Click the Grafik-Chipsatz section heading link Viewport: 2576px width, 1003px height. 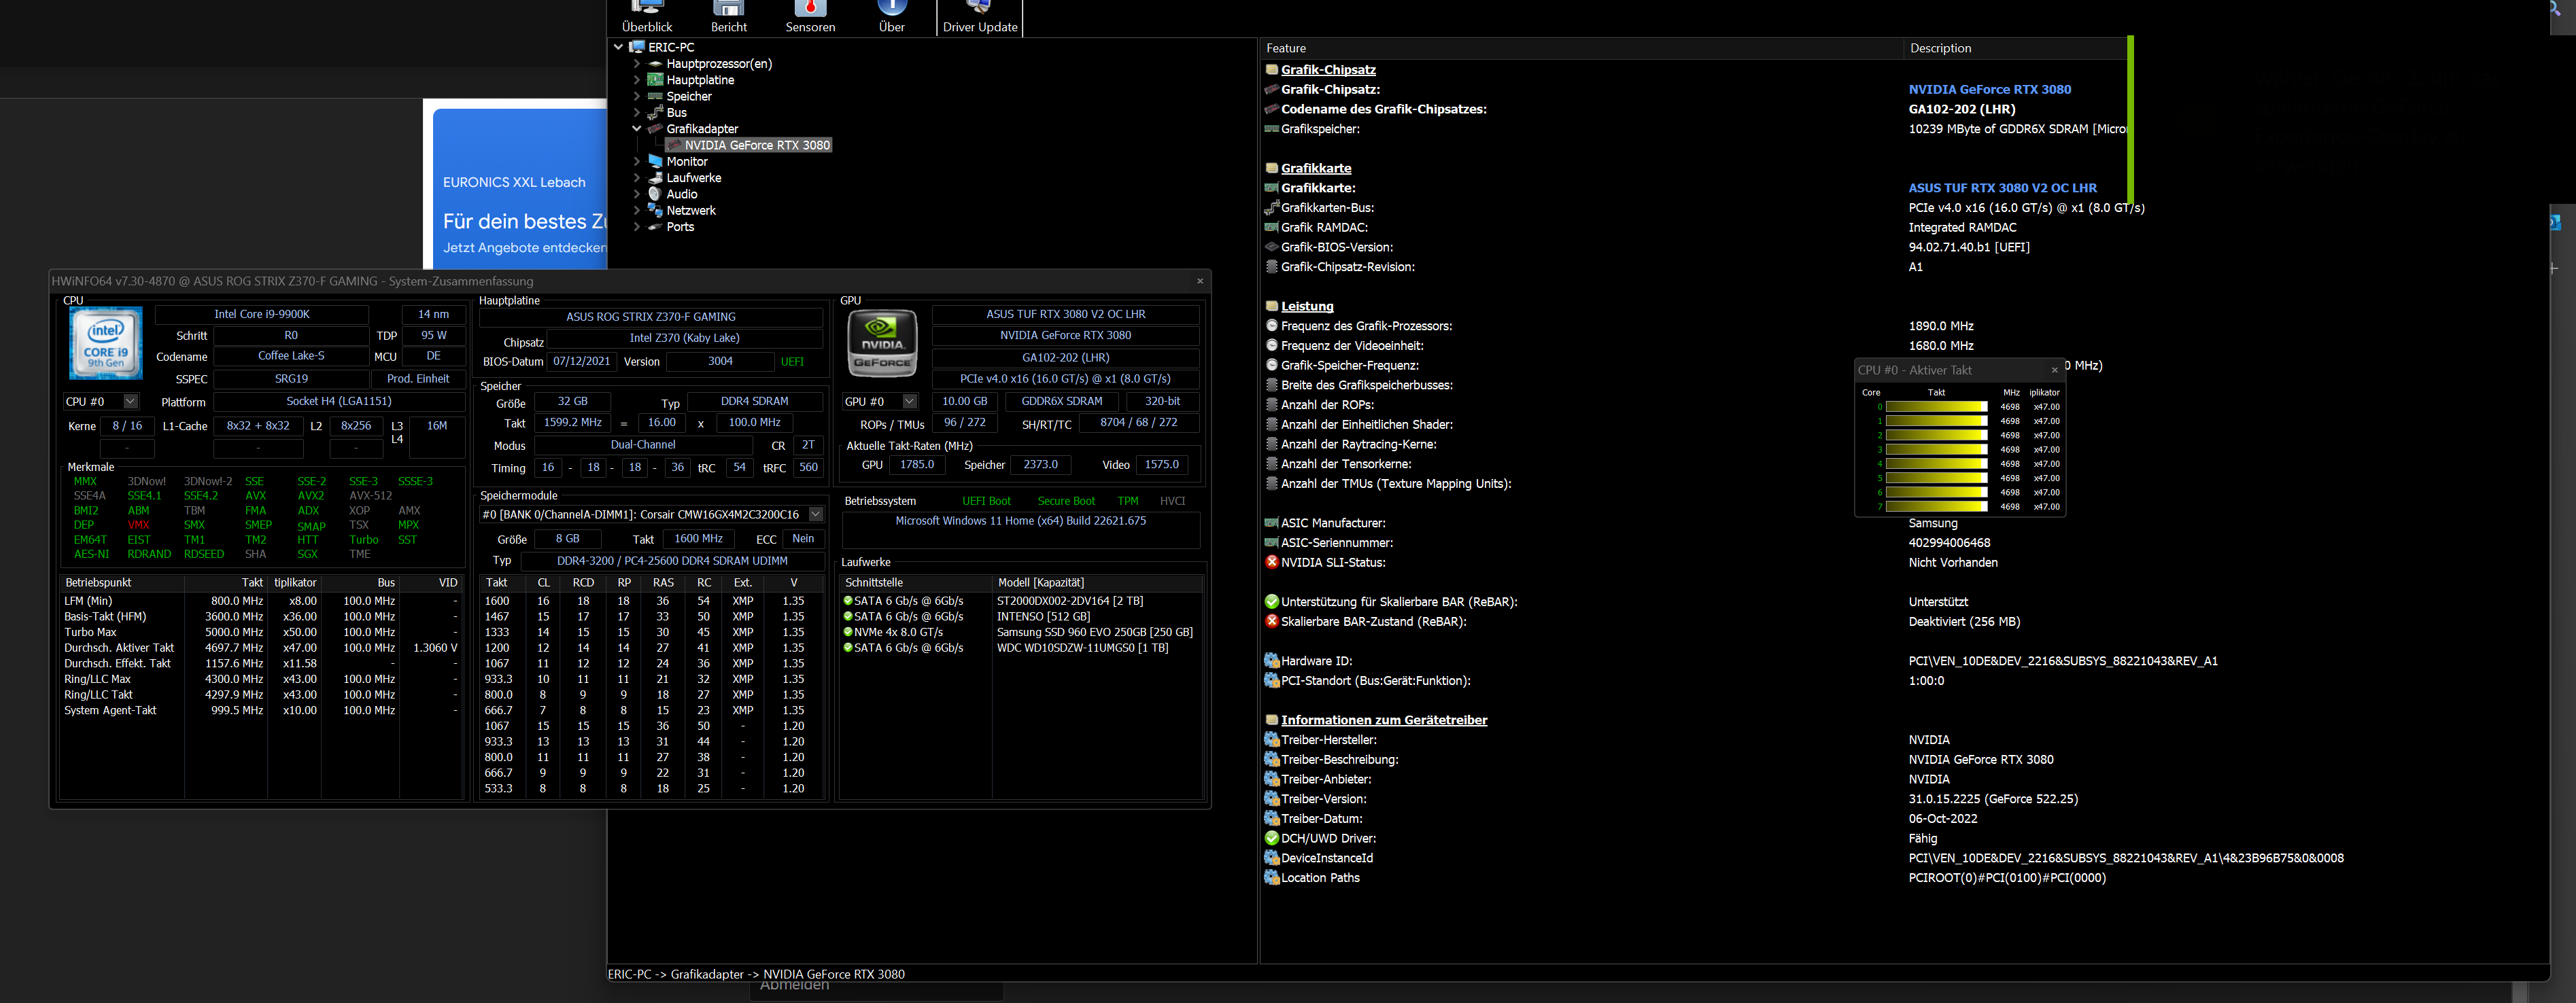point(1327,70)
